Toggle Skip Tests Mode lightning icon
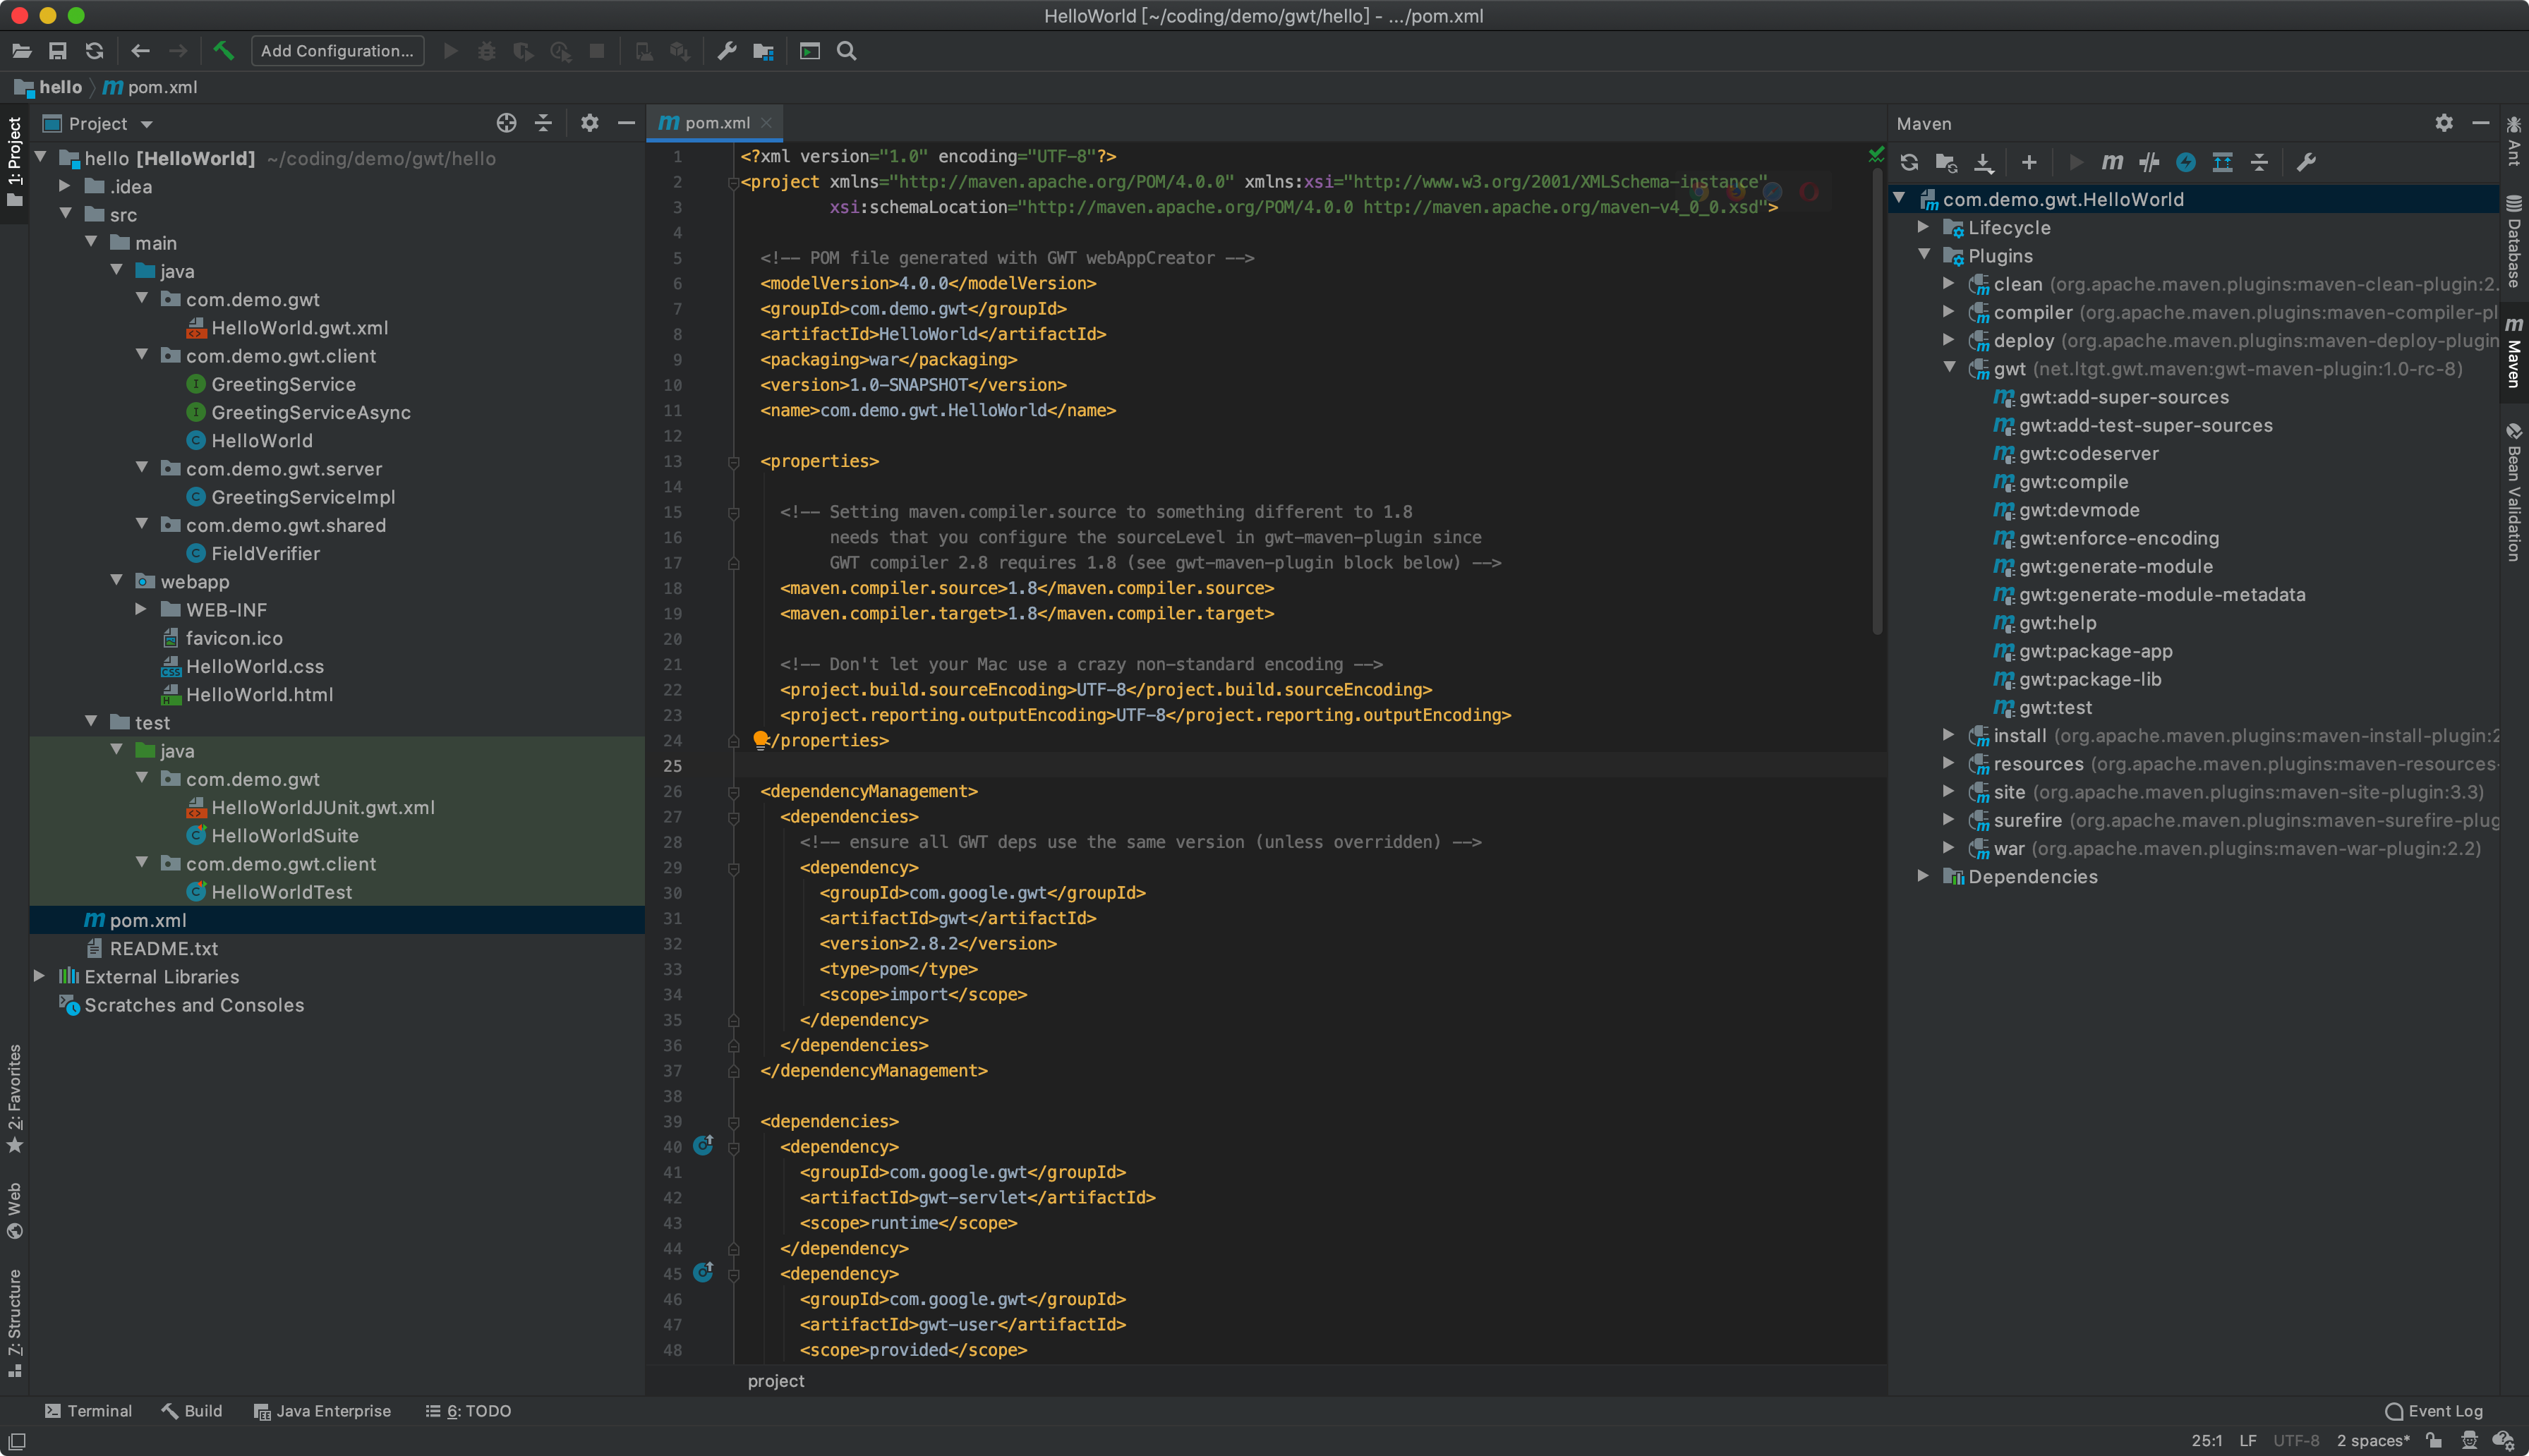The image size is (2529, 1456). [x=2186, y=162]
